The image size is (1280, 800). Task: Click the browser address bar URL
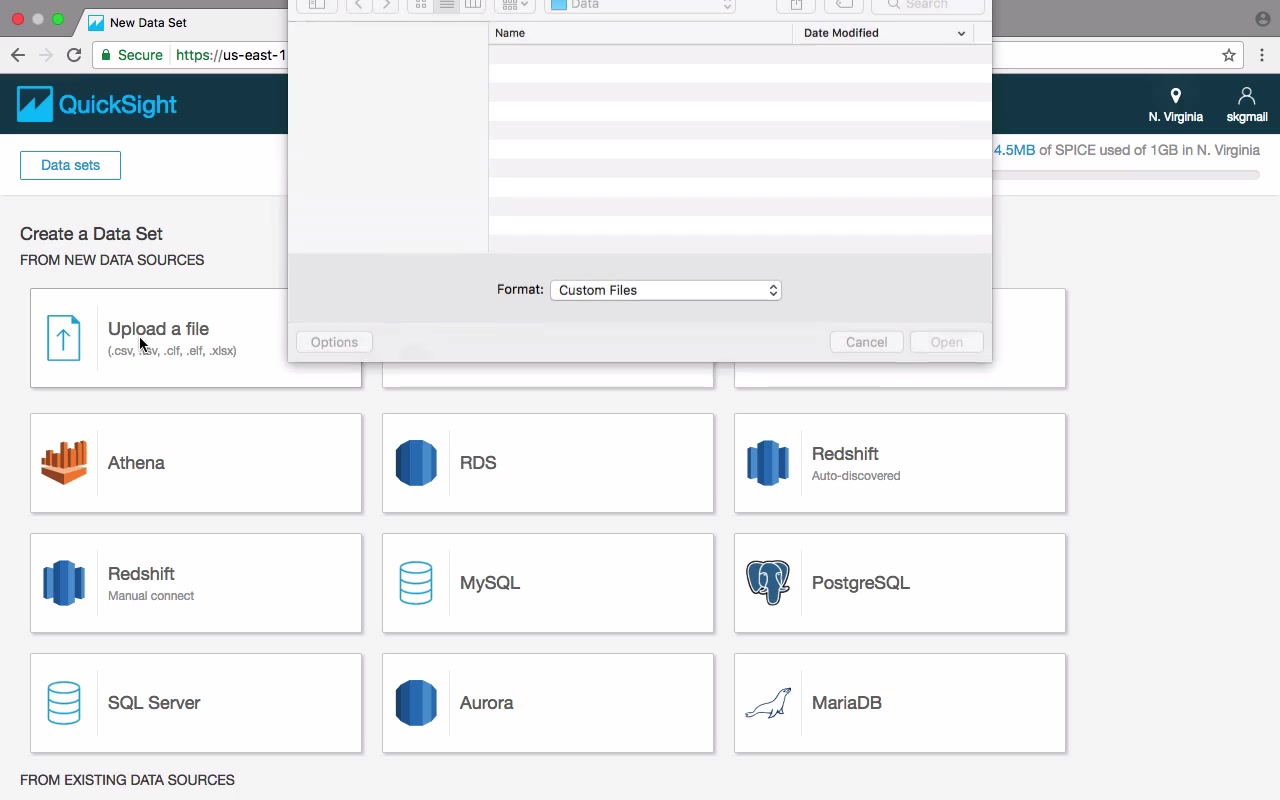click(231, 55)
